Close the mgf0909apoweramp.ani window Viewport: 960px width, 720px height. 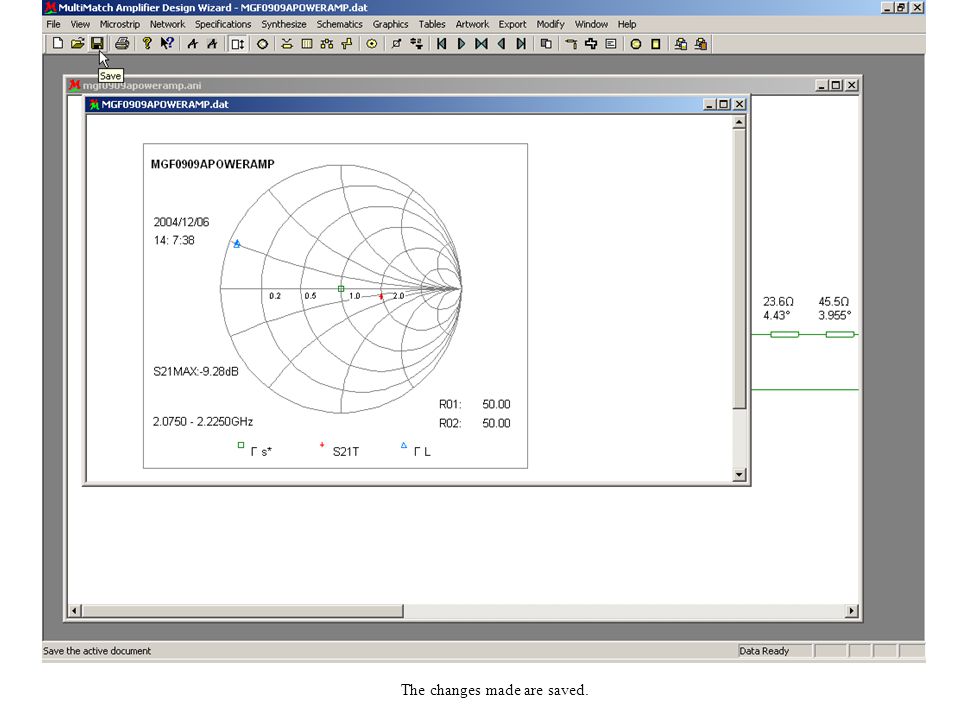click(x=852, y=85)
